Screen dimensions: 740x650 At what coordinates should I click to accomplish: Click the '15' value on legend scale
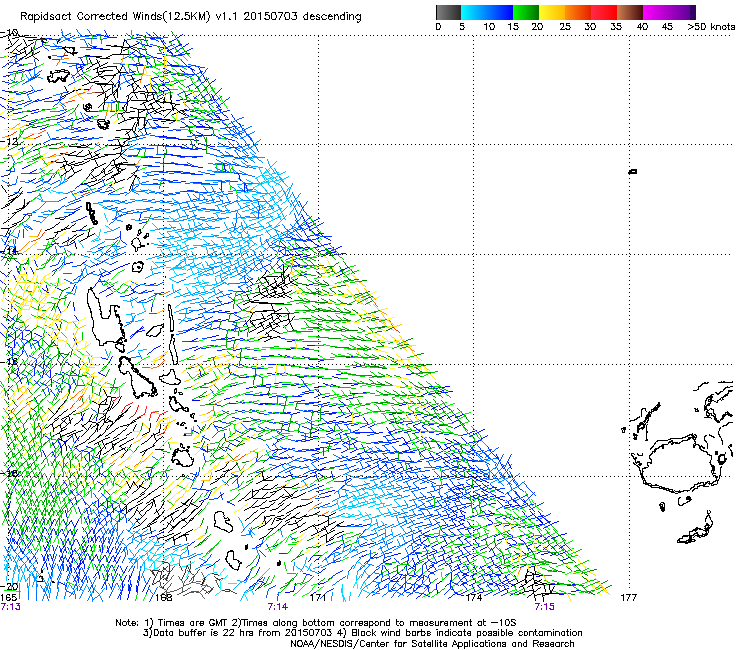pos(513,27)
